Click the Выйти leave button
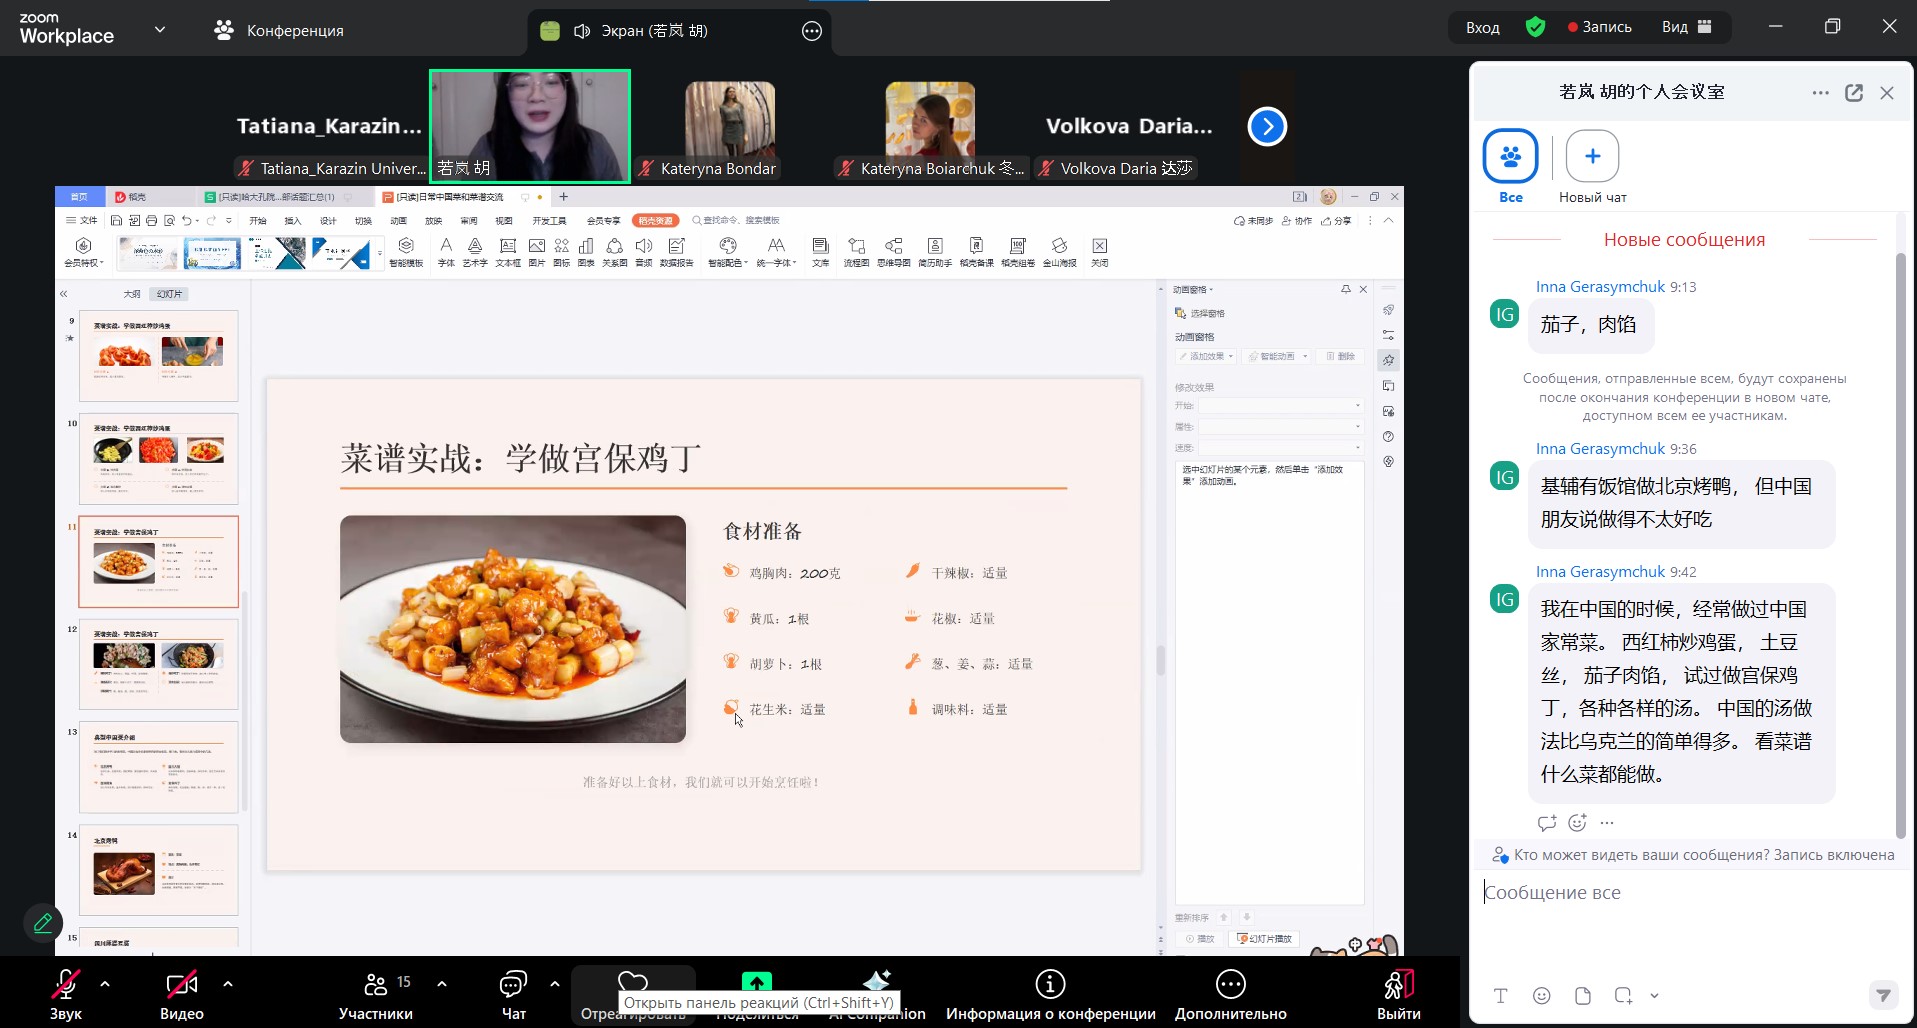The height and width of the screenshot is (1028, 1917). 1398,995
